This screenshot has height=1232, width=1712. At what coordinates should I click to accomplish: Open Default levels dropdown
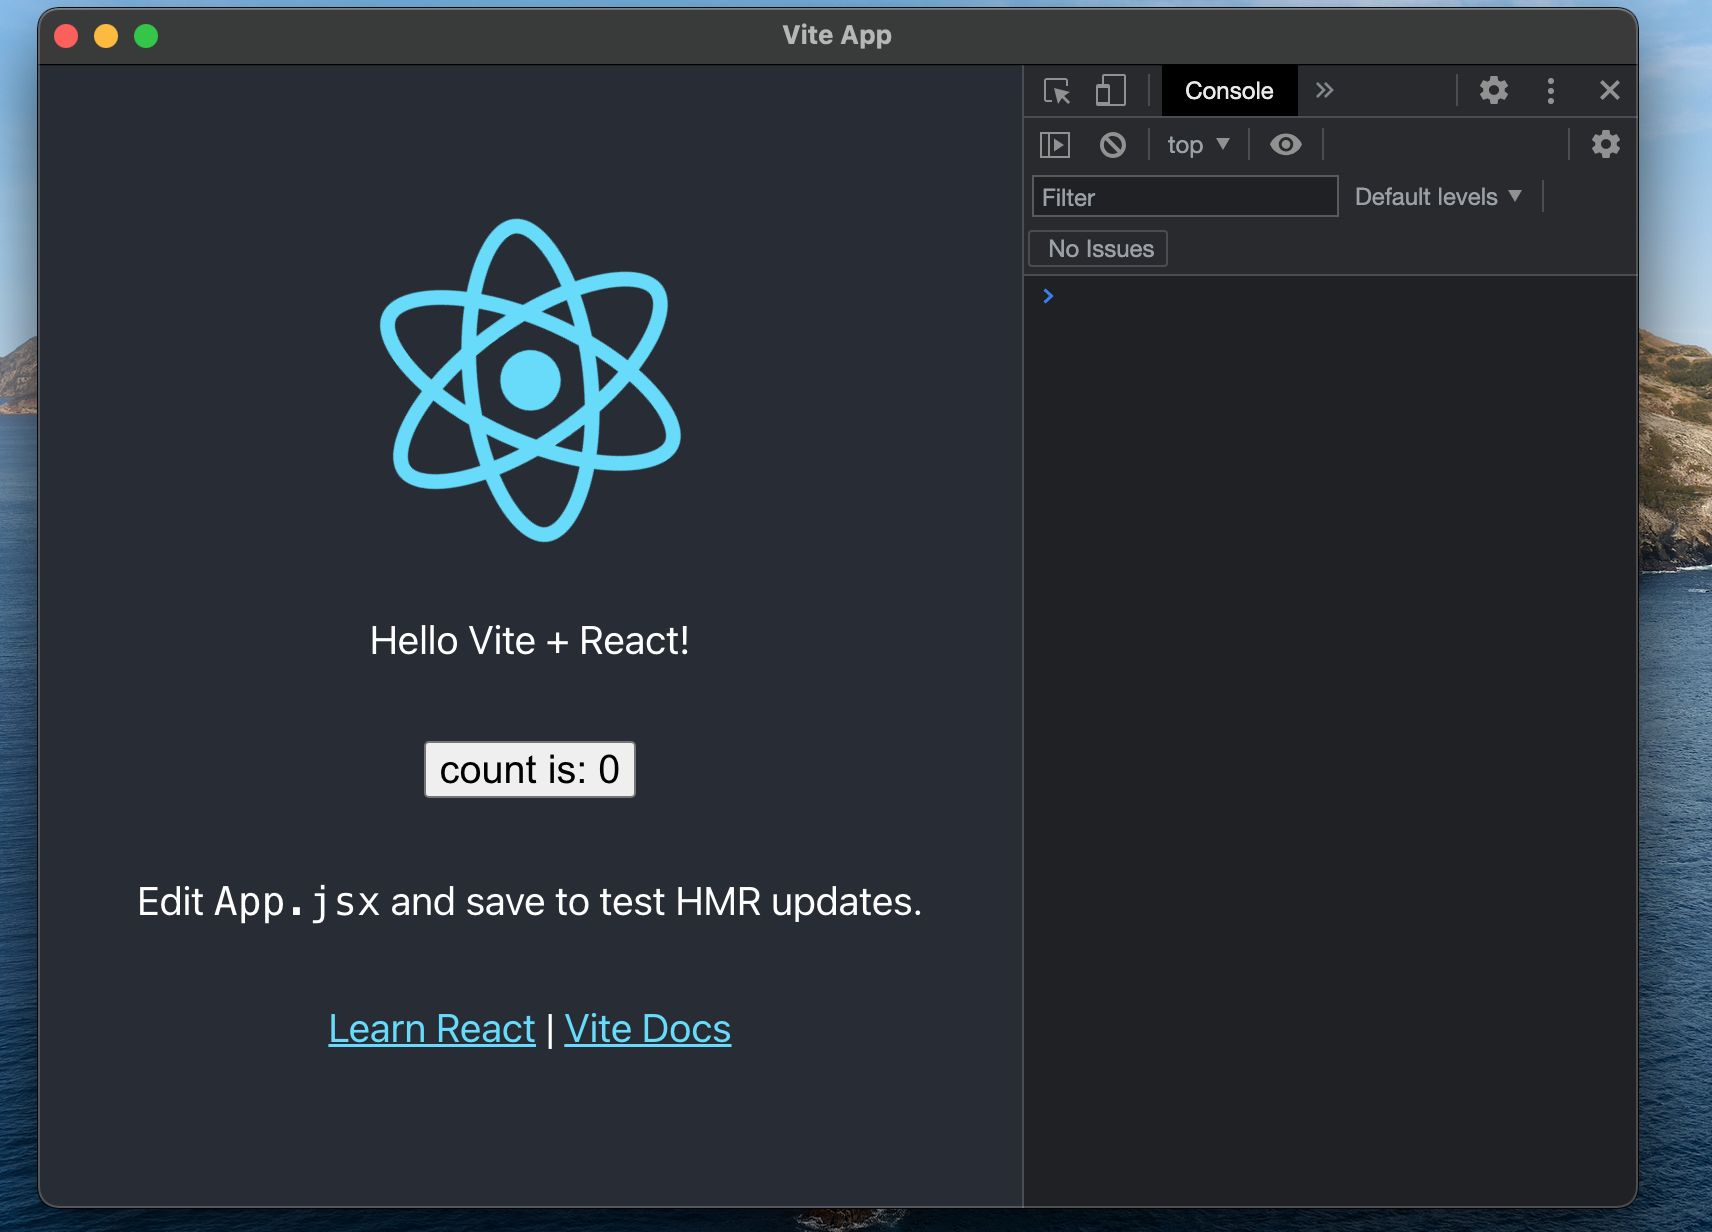coord(1438,197)
